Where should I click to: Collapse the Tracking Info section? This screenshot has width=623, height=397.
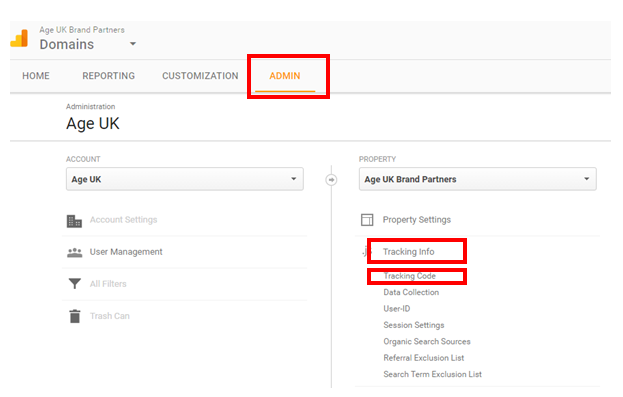(408, 252)
